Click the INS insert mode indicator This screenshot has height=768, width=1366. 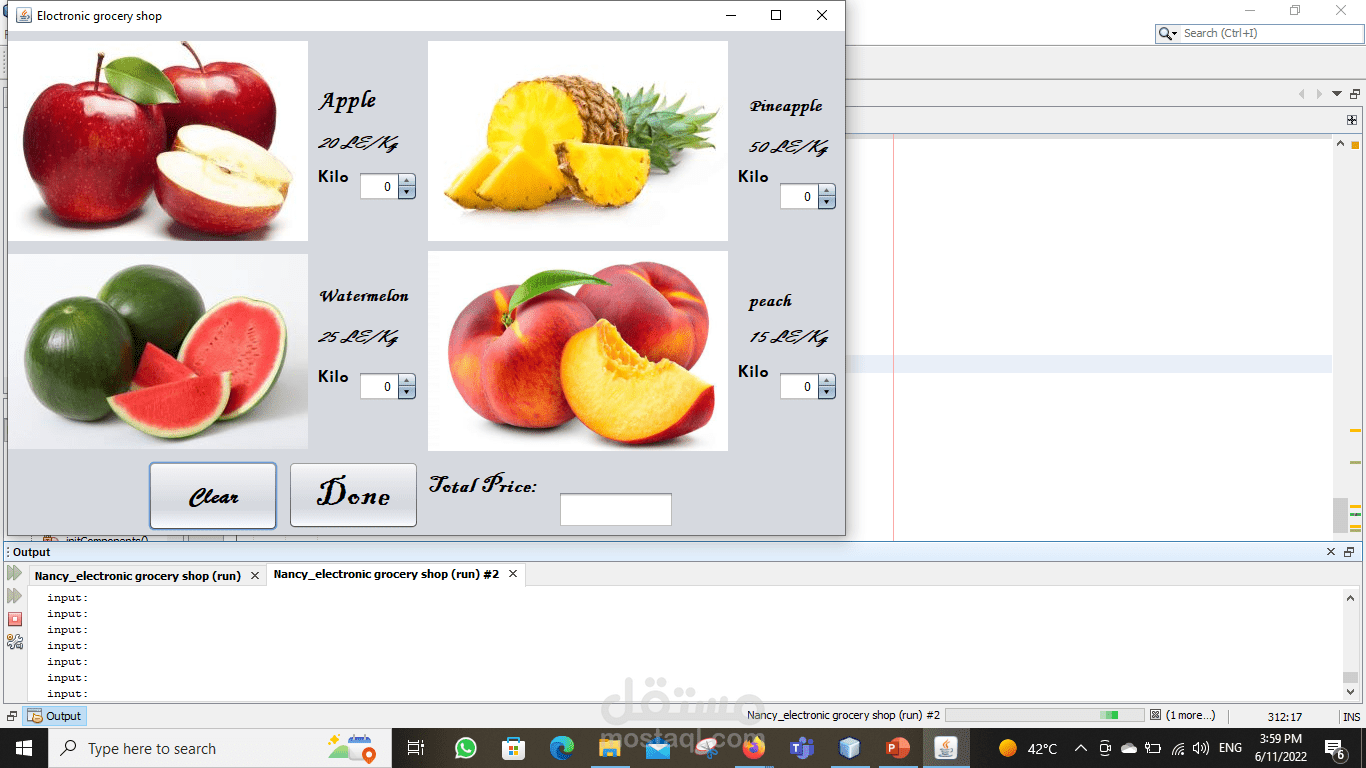[x=1351, y=717]
